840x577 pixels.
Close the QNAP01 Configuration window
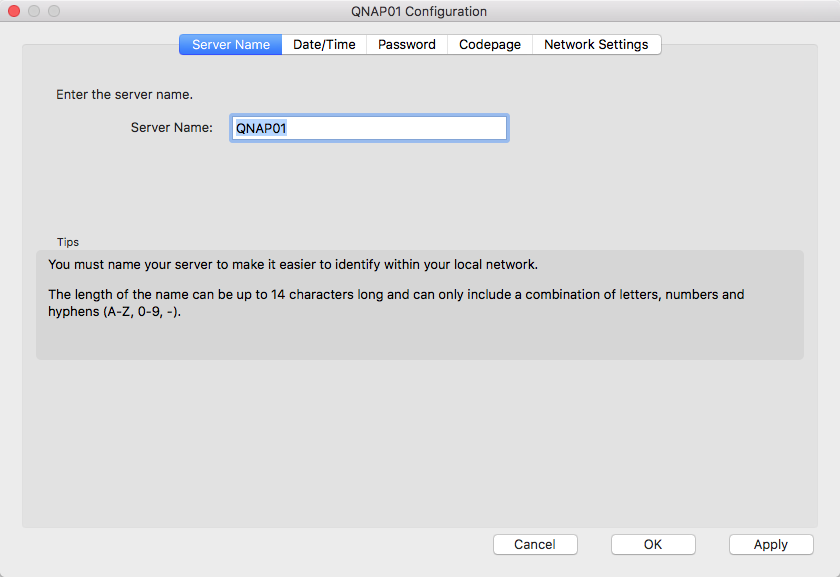click(14, 11)
